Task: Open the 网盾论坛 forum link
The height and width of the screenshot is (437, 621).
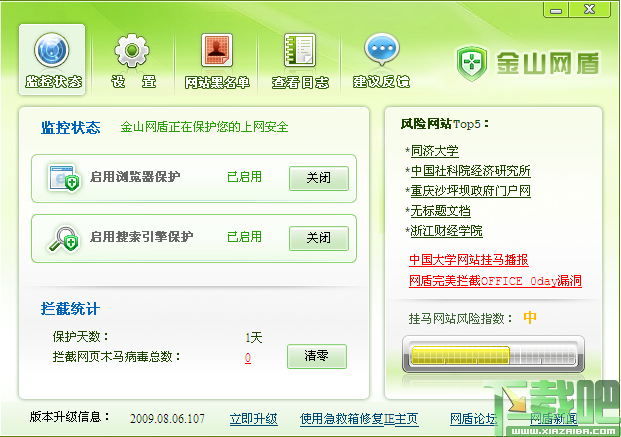Action: coord(473,419)
